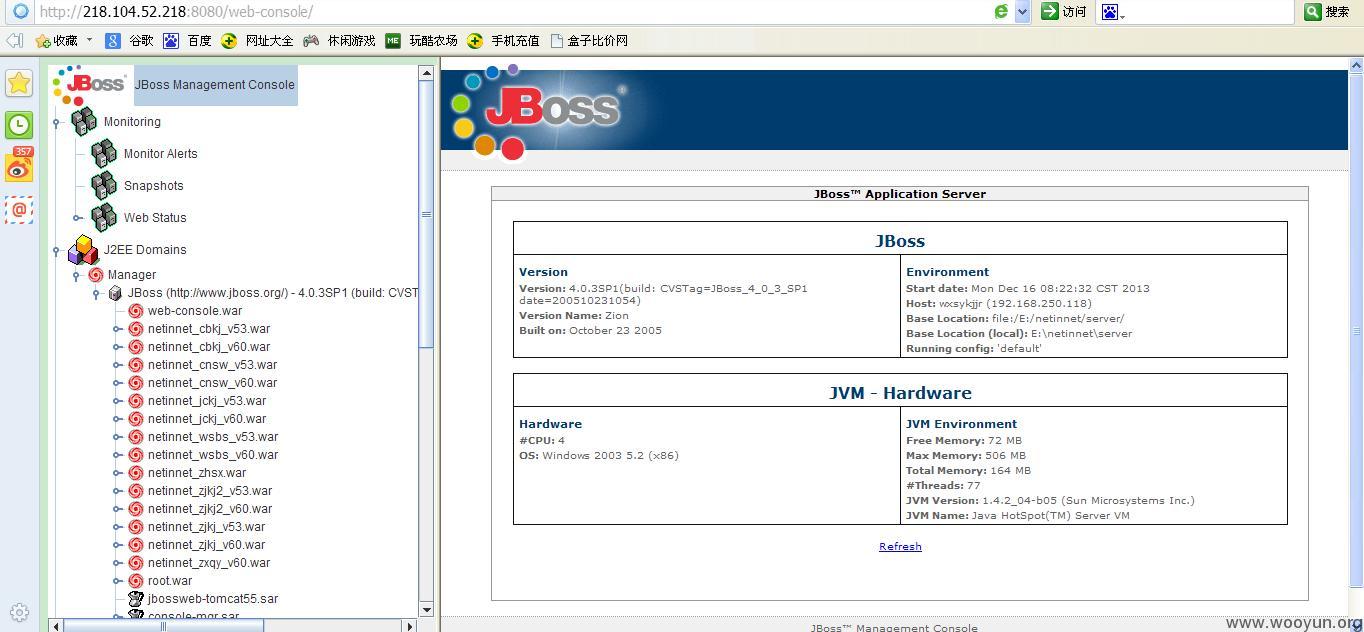Select netinnet_jckj_v60.war in tree
1364x632 pixels.
(x=207, y=419)
